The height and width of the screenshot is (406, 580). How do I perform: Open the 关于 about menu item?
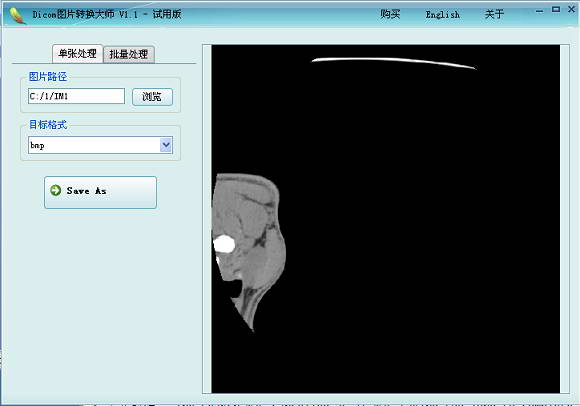click(x=494, y=14)
